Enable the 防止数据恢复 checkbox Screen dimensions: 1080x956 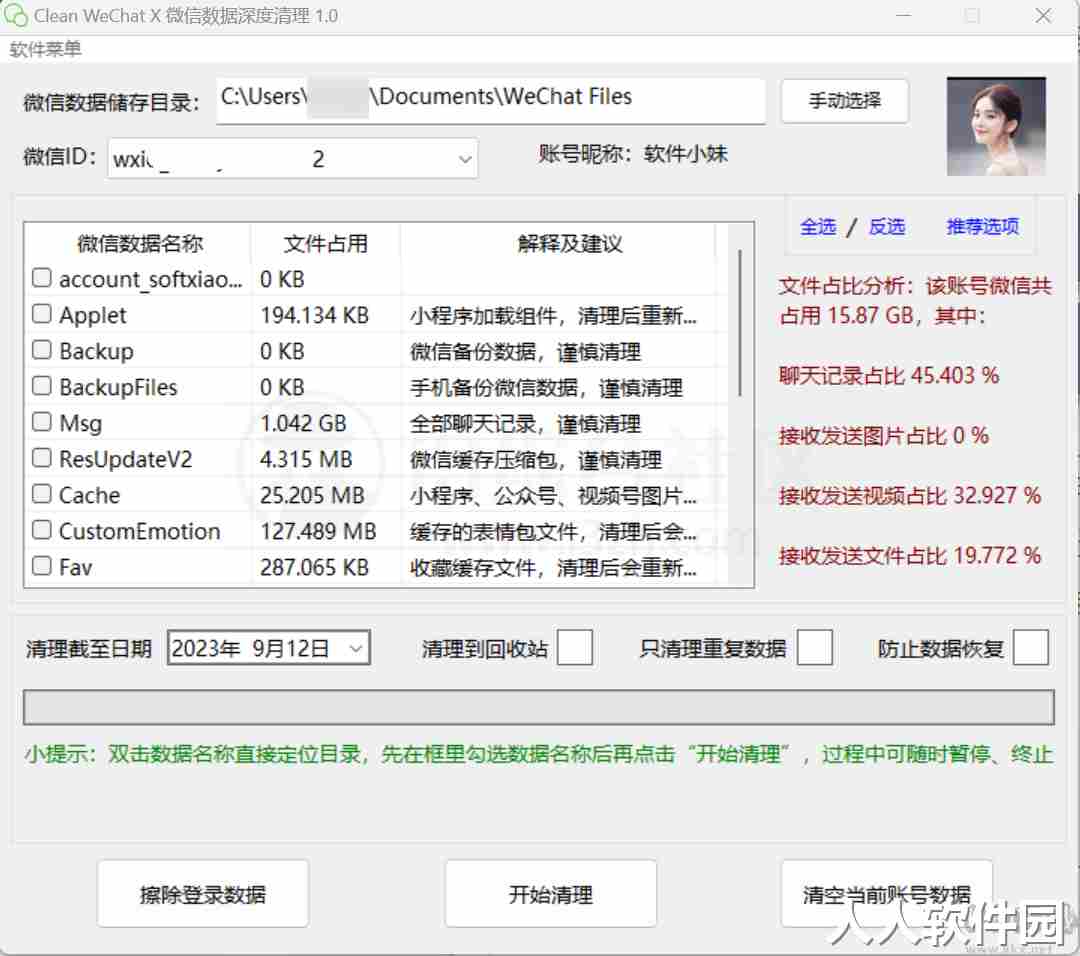pos(1030,647)
